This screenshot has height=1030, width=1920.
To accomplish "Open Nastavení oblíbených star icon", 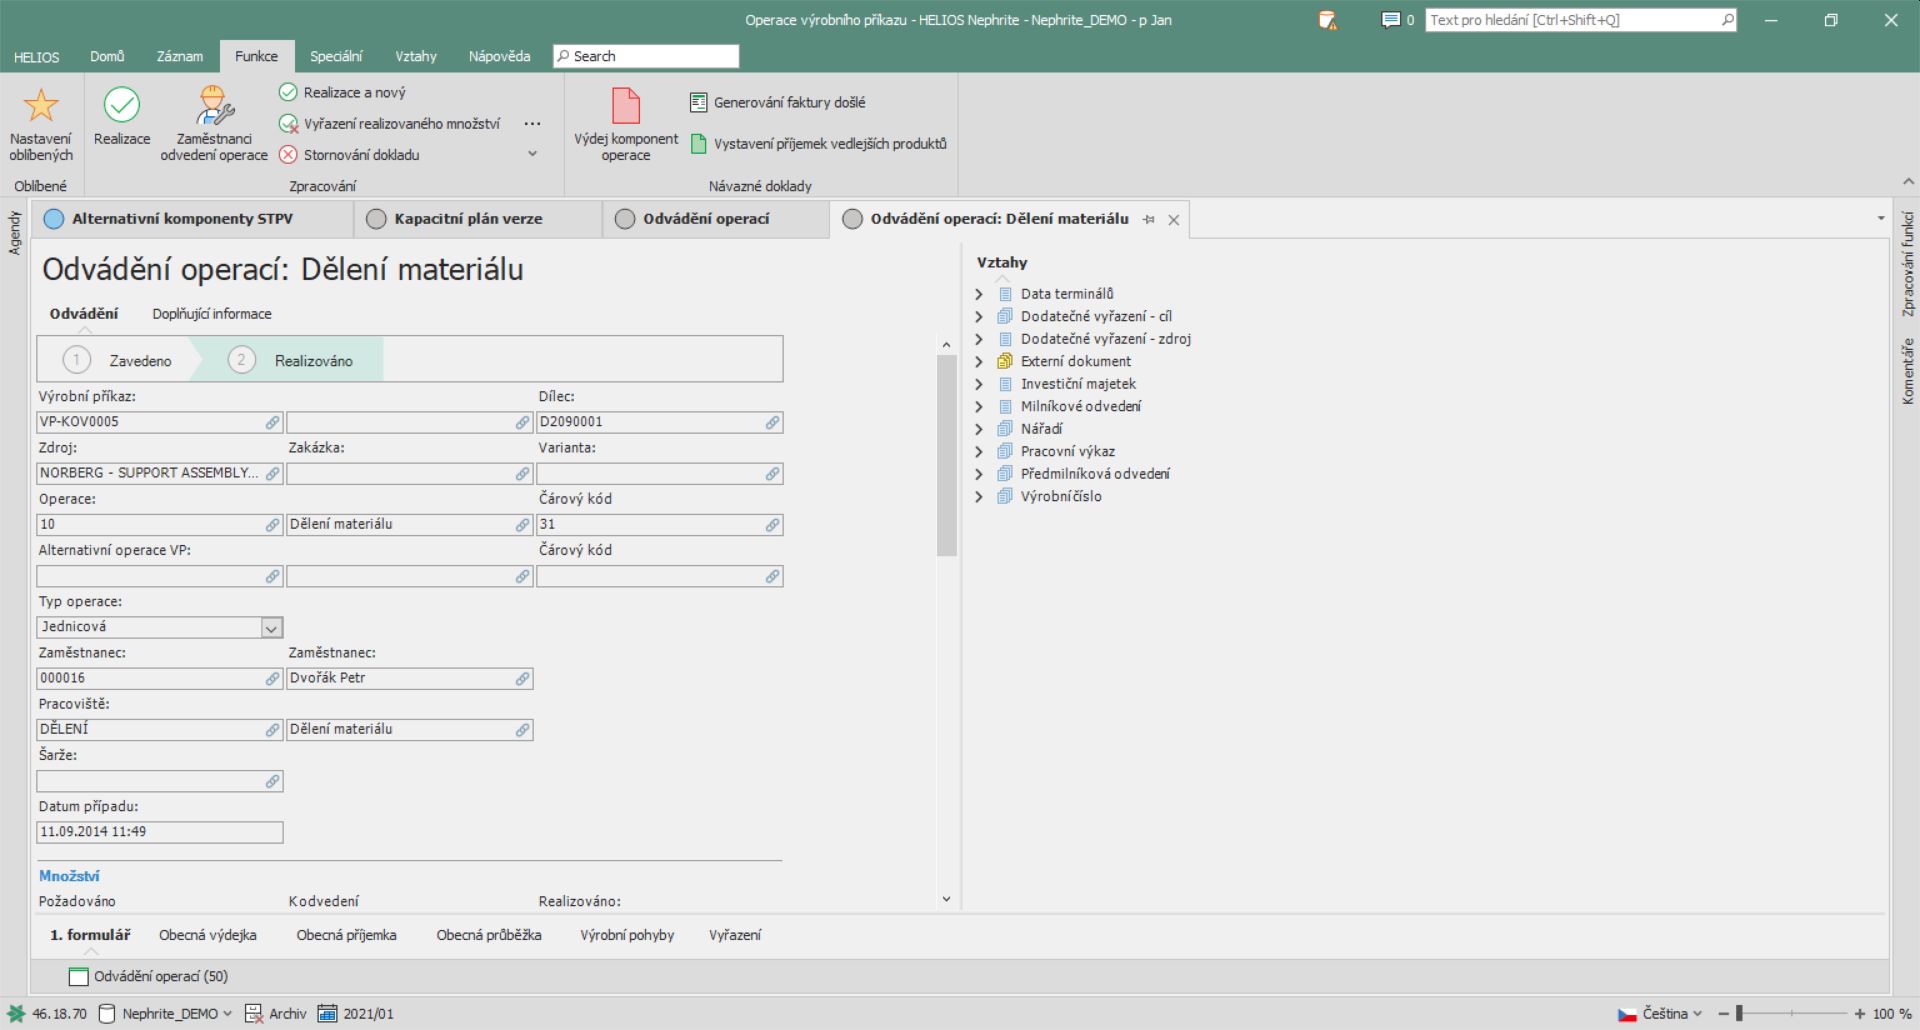I will (x=41, y=105).
